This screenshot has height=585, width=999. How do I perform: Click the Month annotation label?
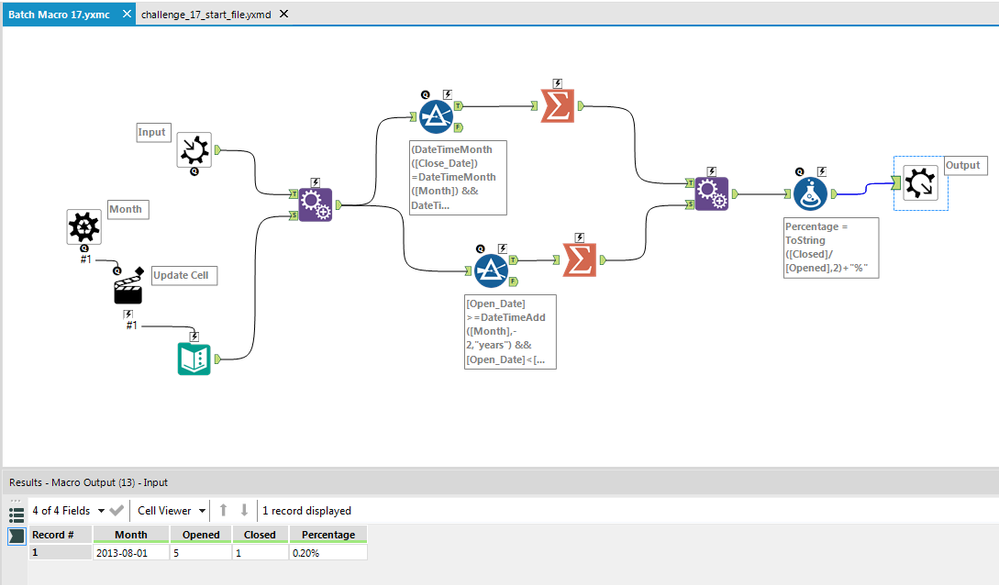click(127, 209)
